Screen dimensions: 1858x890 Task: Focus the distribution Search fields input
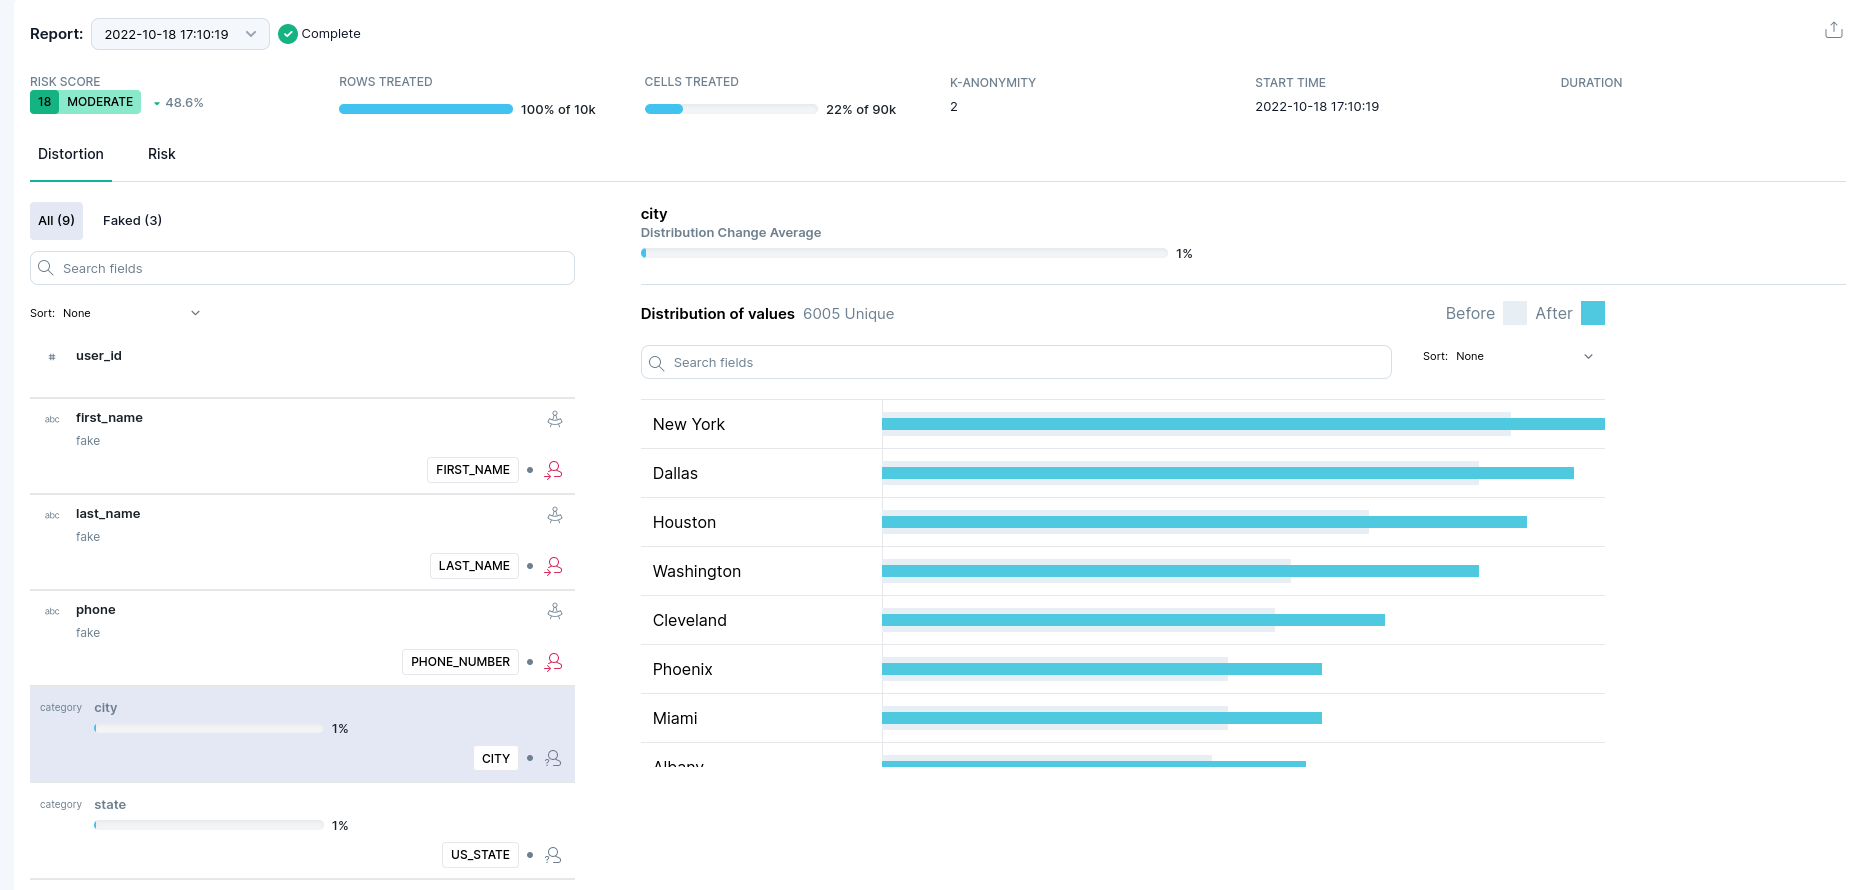point(1016,363)
